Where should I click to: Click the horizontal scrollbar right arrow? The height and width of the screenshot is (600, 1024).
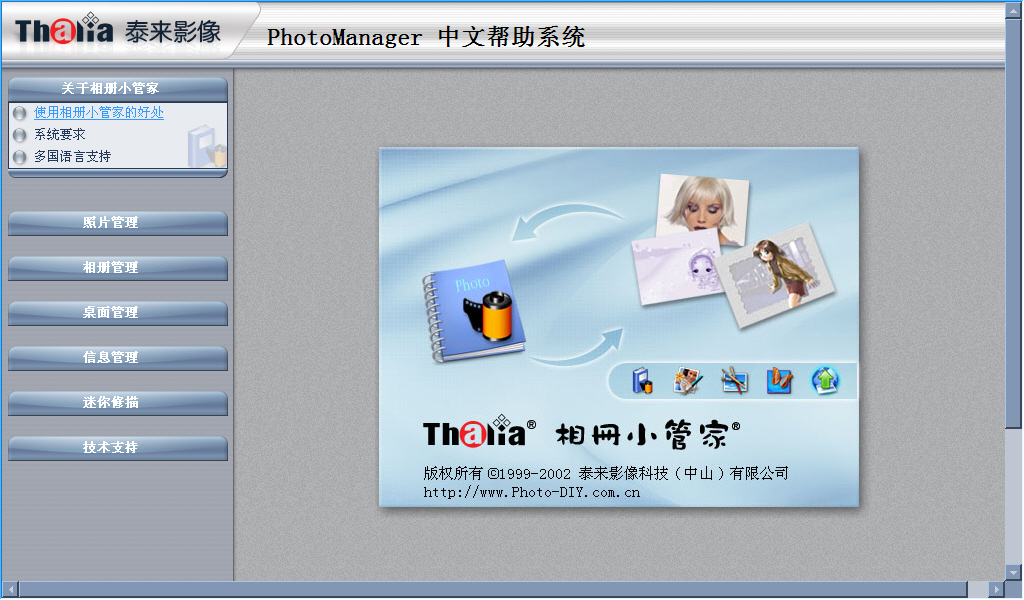click(x=996, y=590)
